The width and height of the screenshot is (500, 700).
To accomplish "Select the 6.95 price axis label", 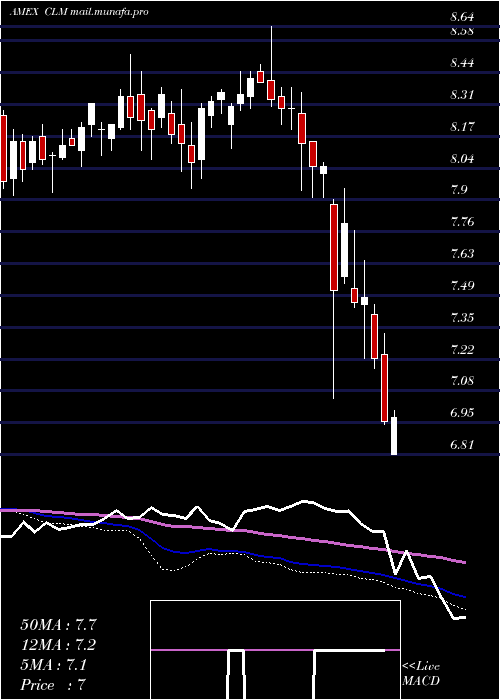I will tap(462, 413).
